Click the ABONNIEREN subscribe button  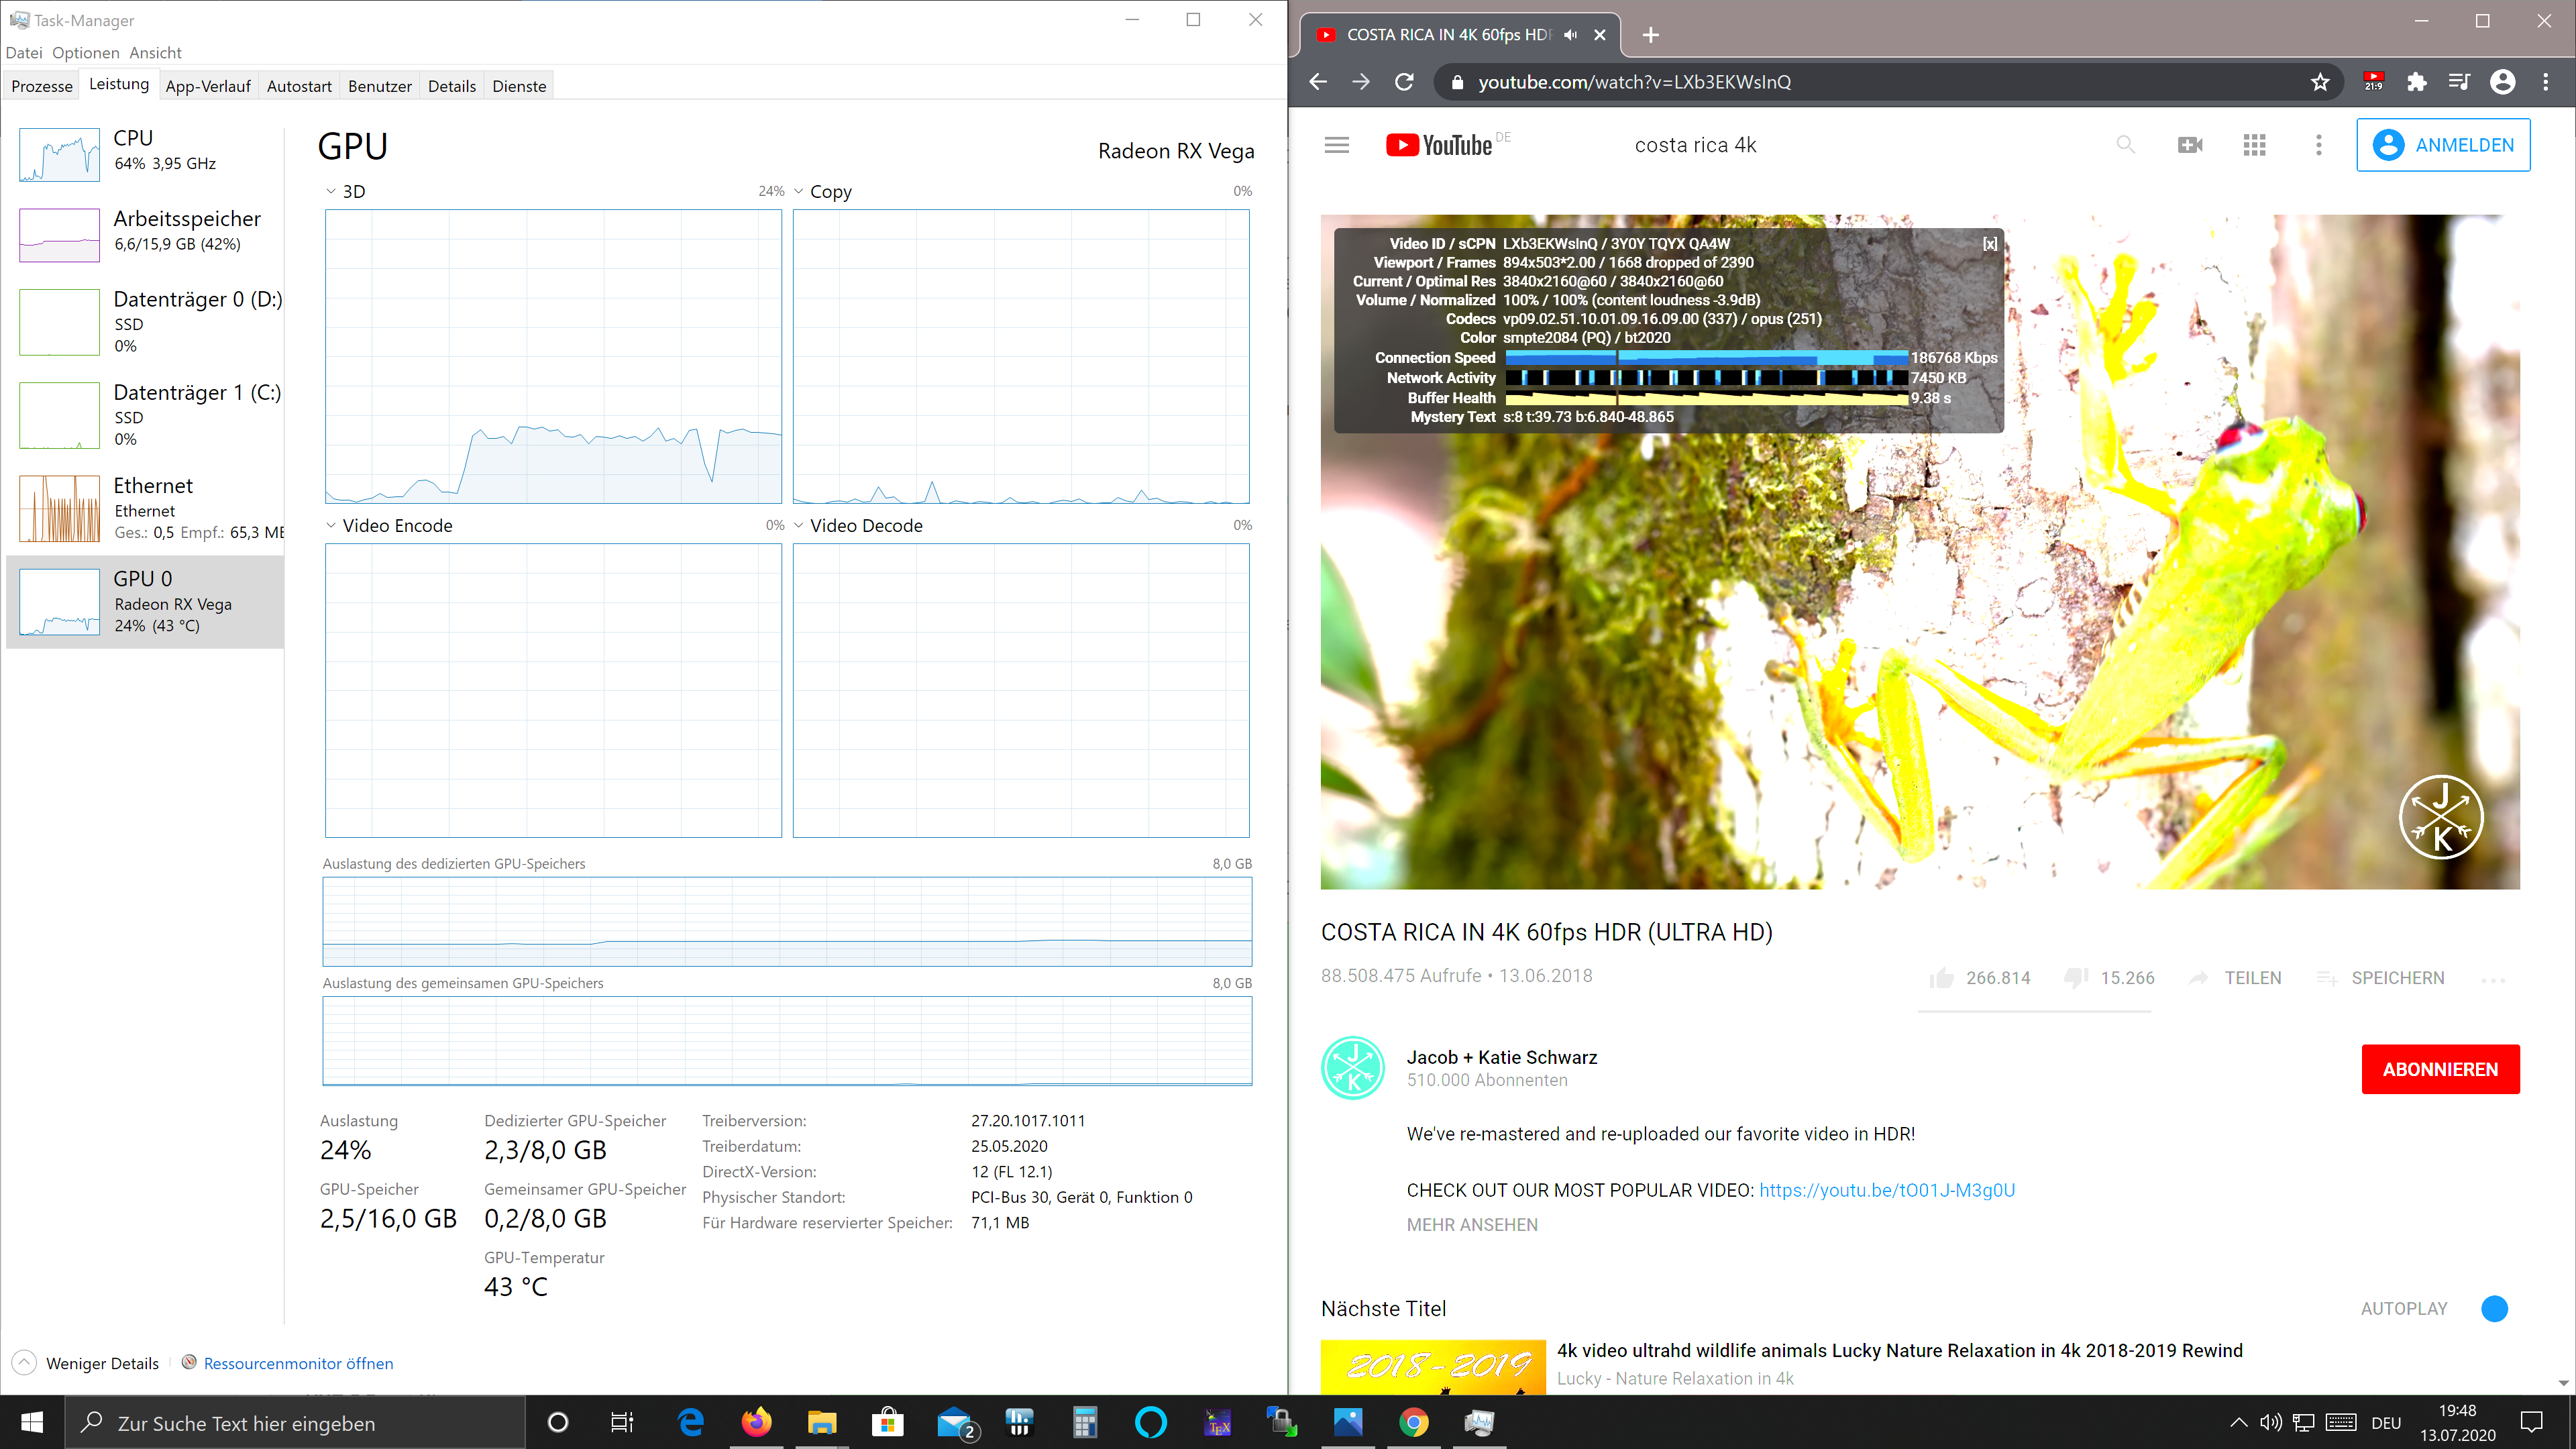2440,1069
